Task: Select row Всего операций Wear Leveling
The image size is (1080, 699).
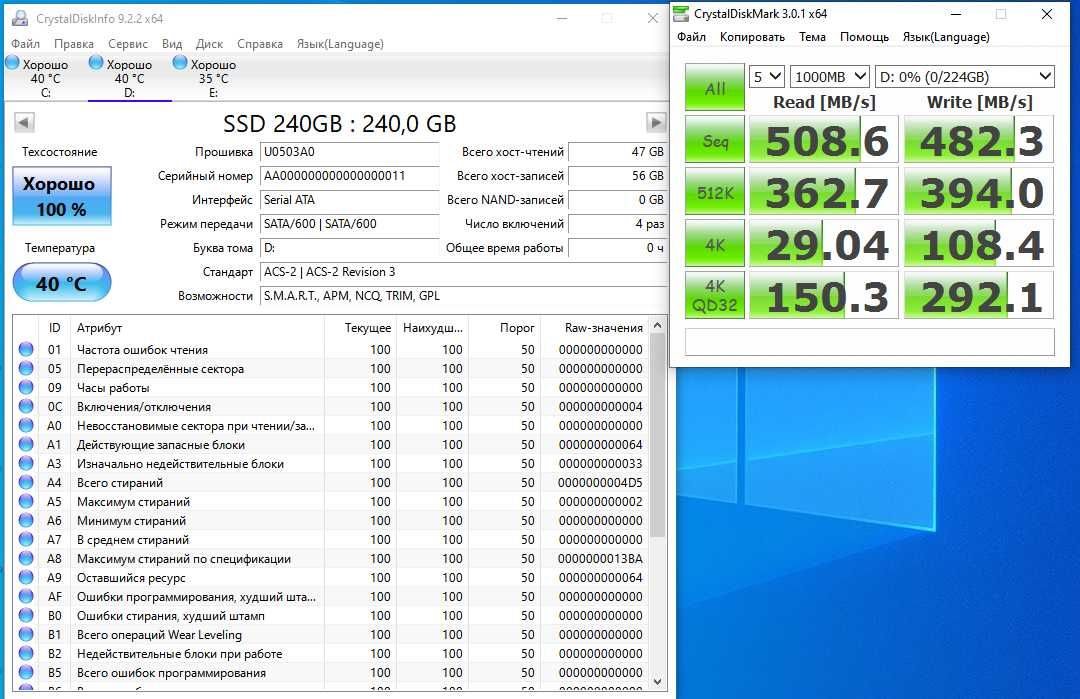Action: 331,634
